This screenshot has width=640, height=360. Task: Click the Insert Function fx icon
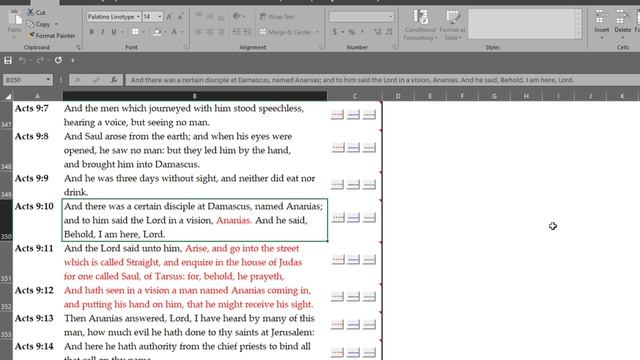(x=114, y=80)
